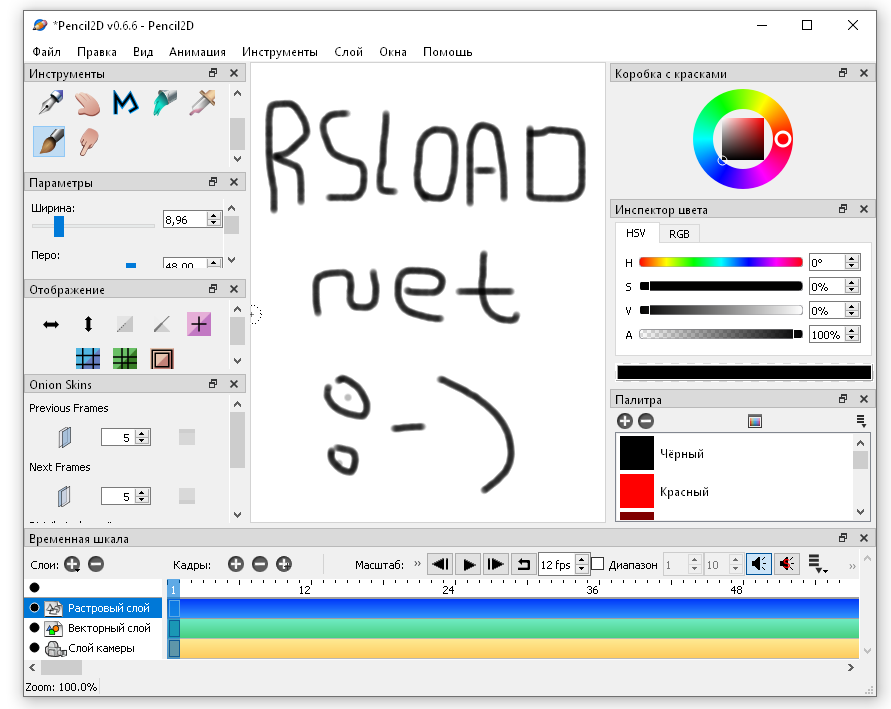891x709 pixels.
Task: Increase the Ширина width value
Action: pyautogui.click(x=214, y=216)
